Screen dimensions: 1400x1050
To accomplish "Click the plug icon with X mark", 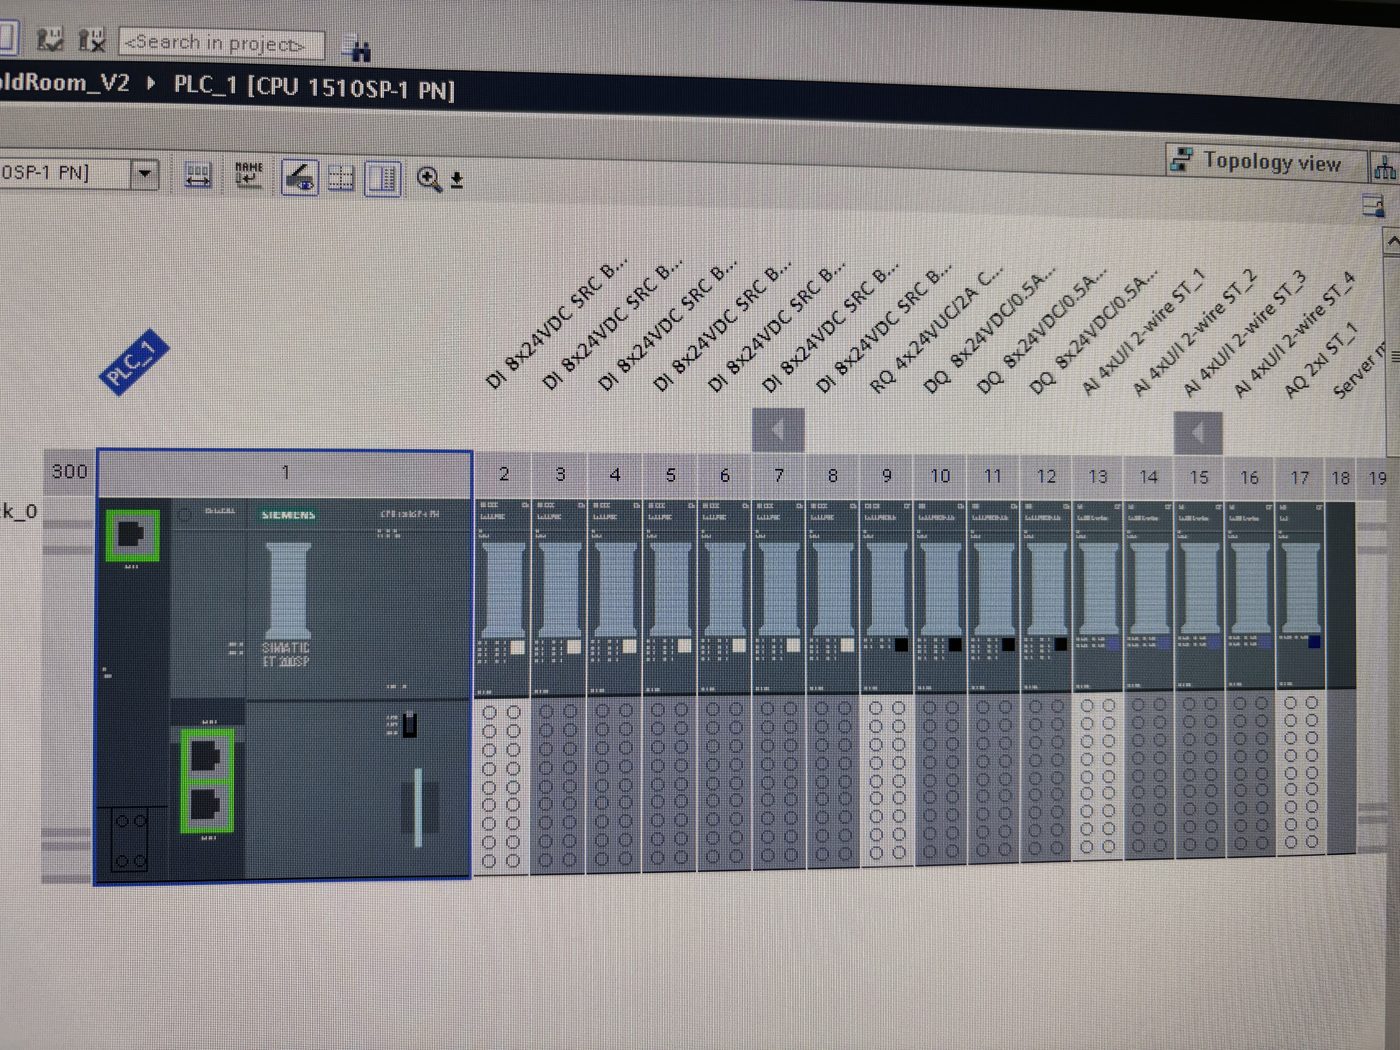I will pos(92,40).
